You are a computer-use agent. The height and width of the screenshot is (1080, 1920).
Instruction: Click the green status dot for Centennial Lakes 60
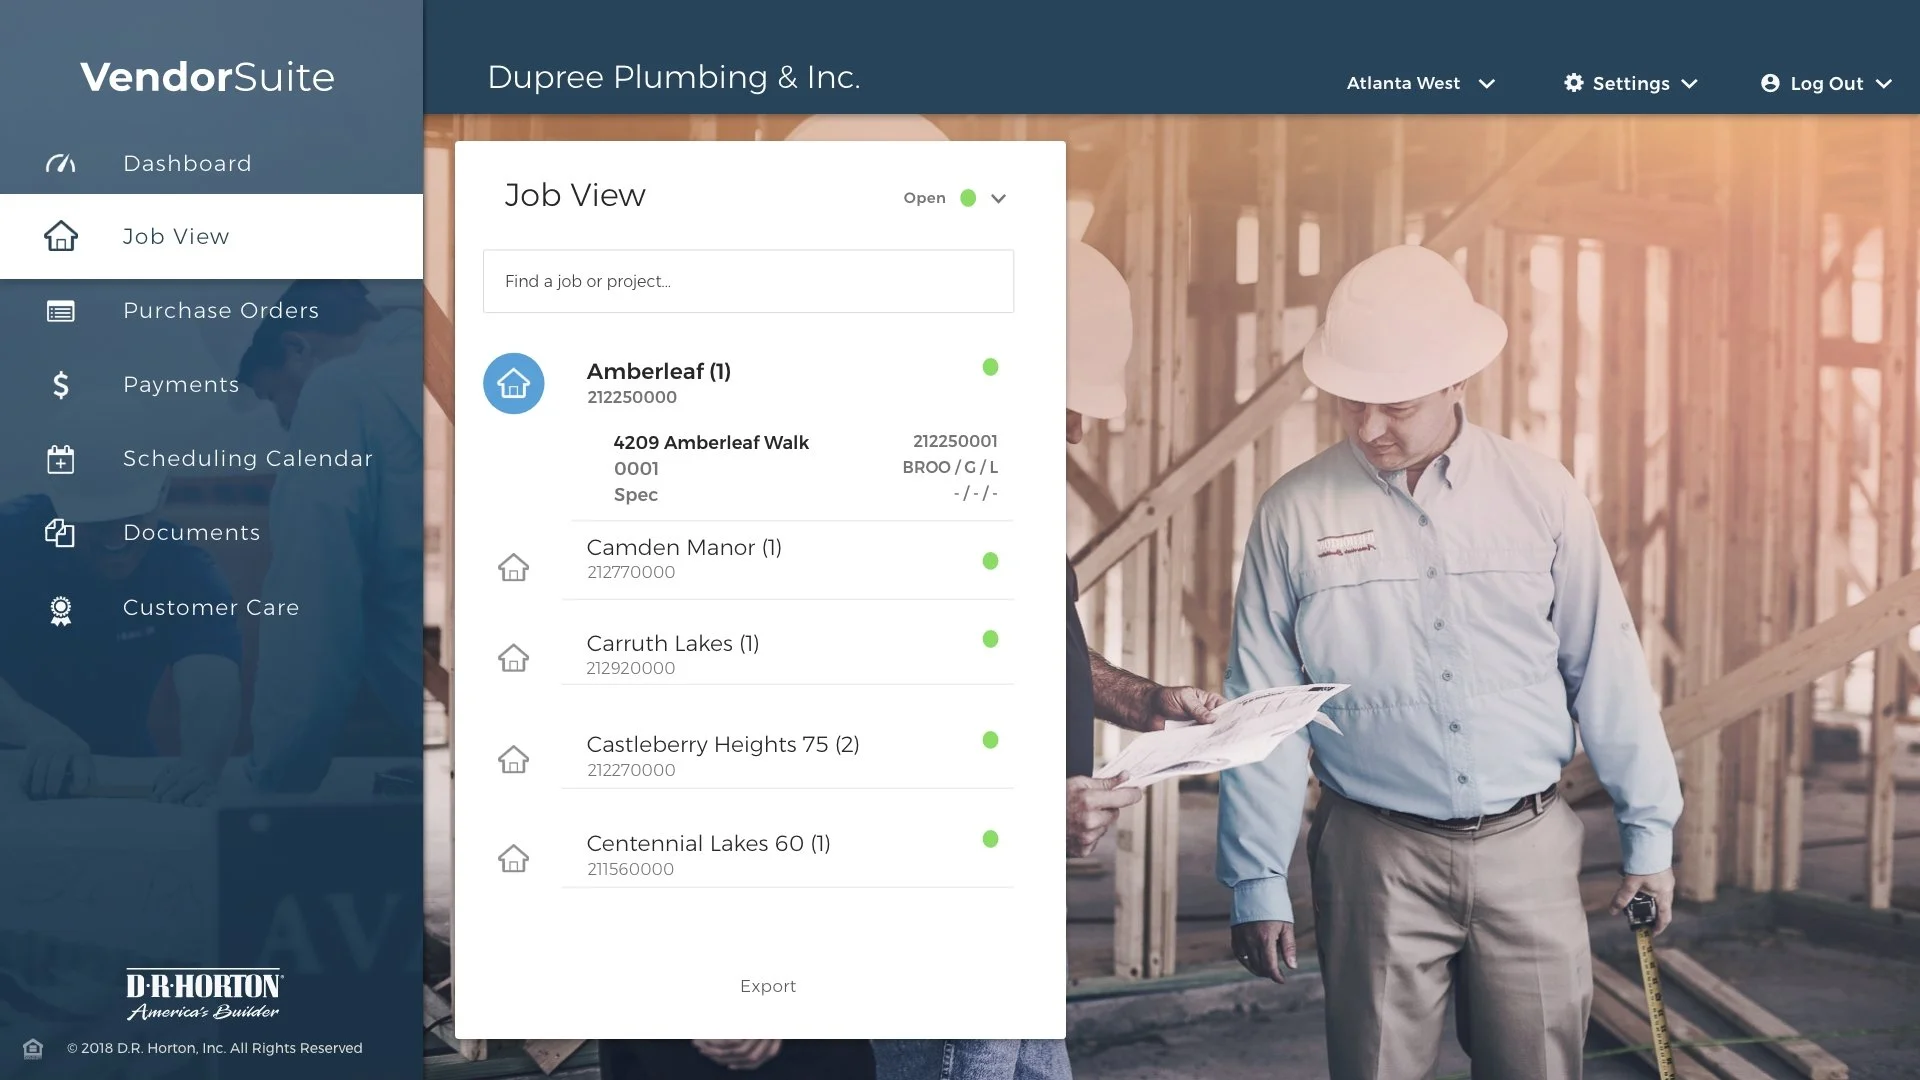point(990,839)
